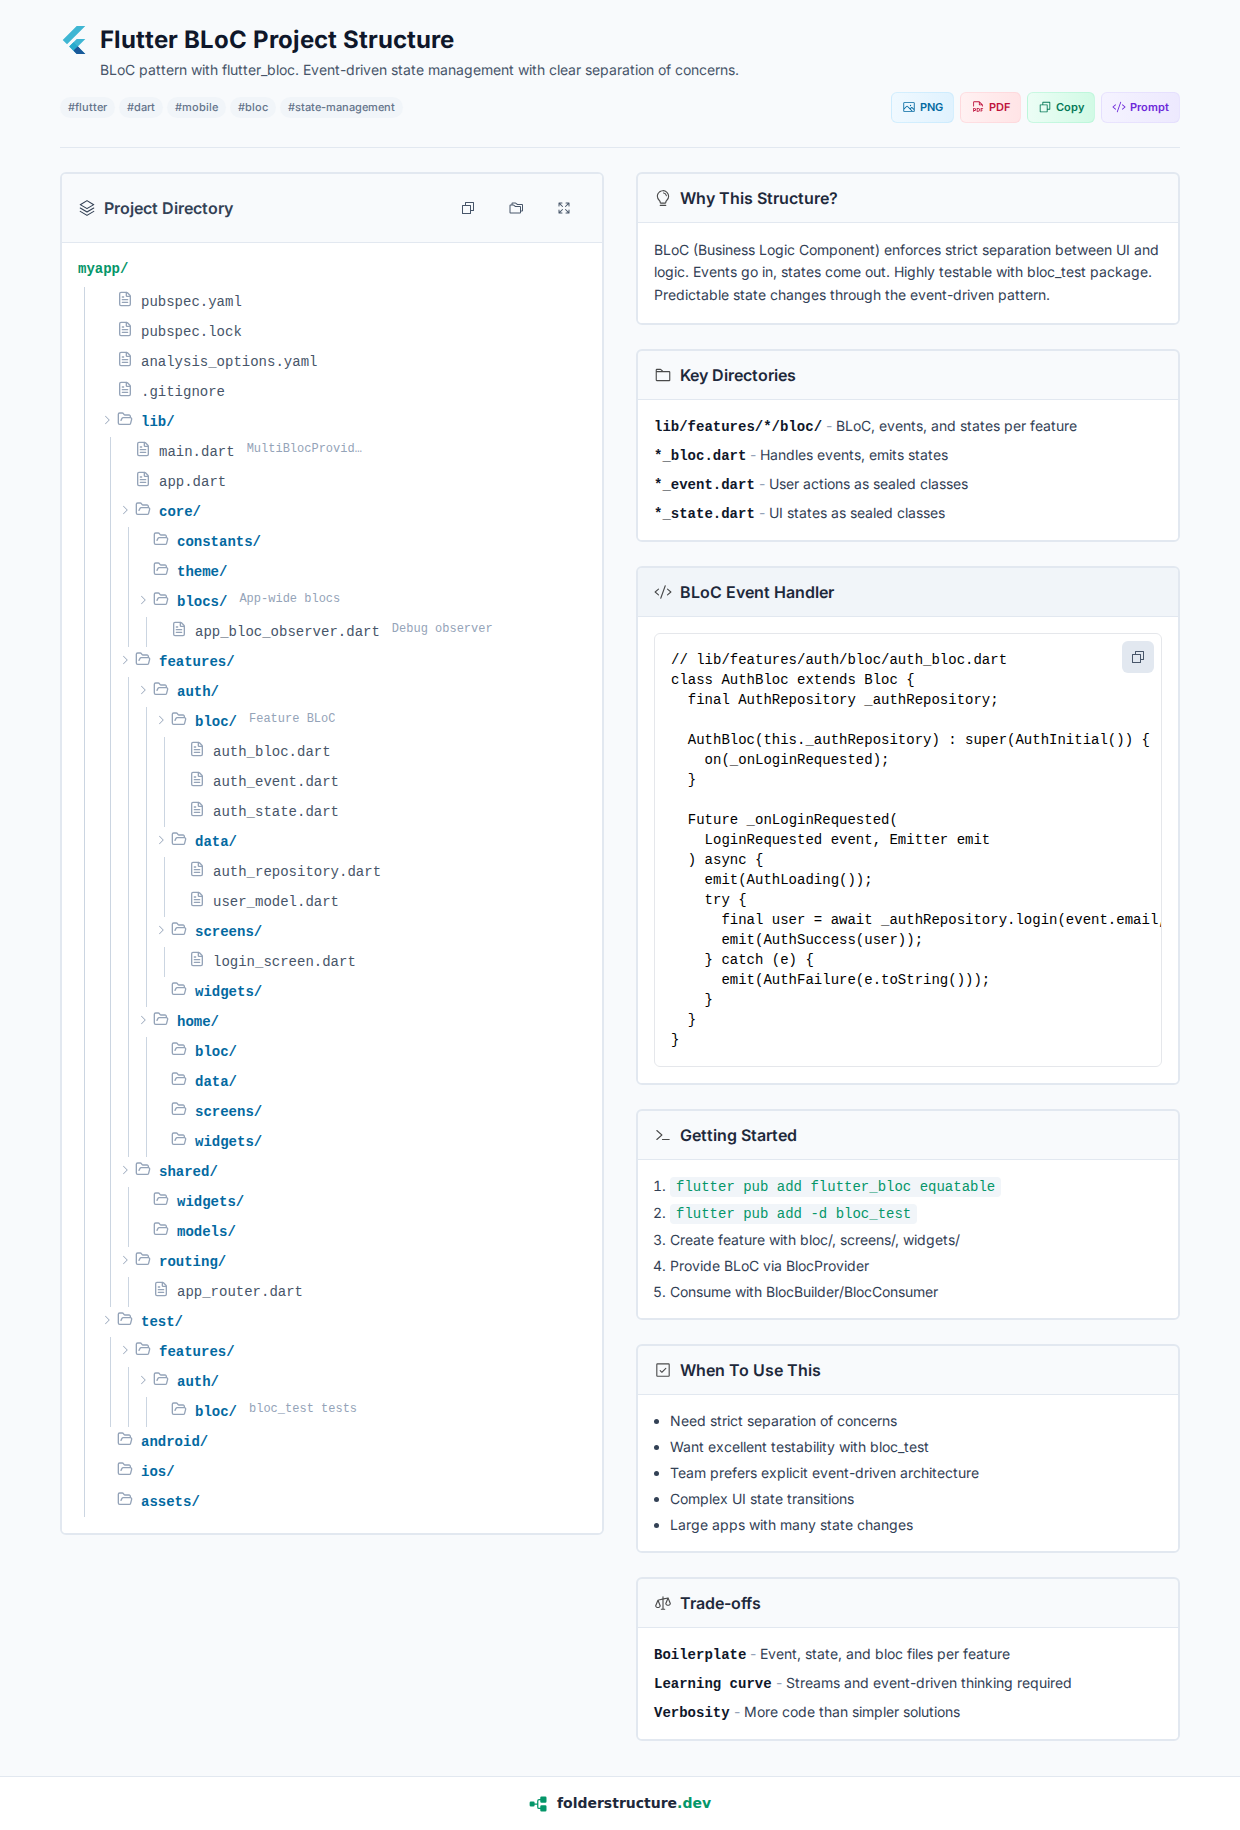Copy the BLoC Event Handler code snippet
Screen dimensions: 1240x1830
pyautogui.click(x=1137, y=657)
